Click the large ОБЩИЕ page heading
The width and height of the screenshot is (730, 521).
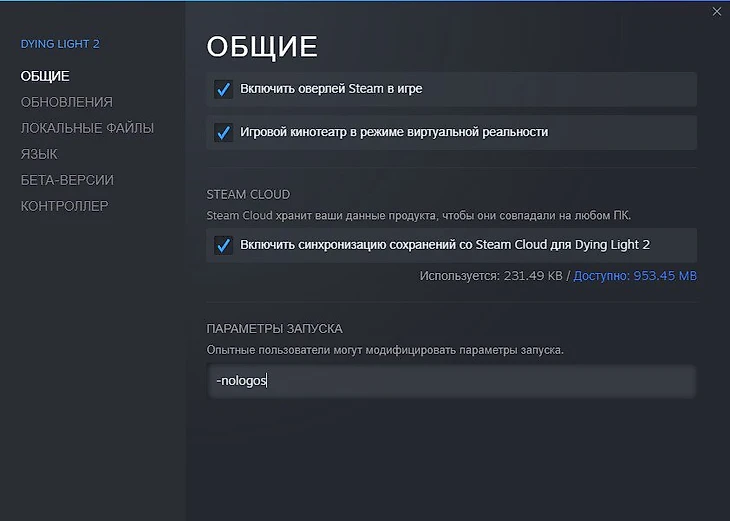point(262,47)
